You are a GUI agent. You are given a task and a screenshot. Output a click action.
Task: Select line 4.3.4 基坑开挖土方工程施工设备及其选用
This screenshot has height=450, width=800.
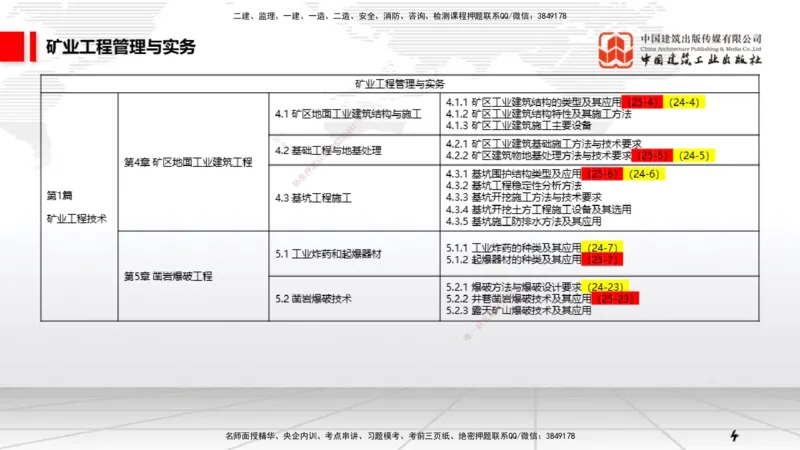click(x=538, y=209)
